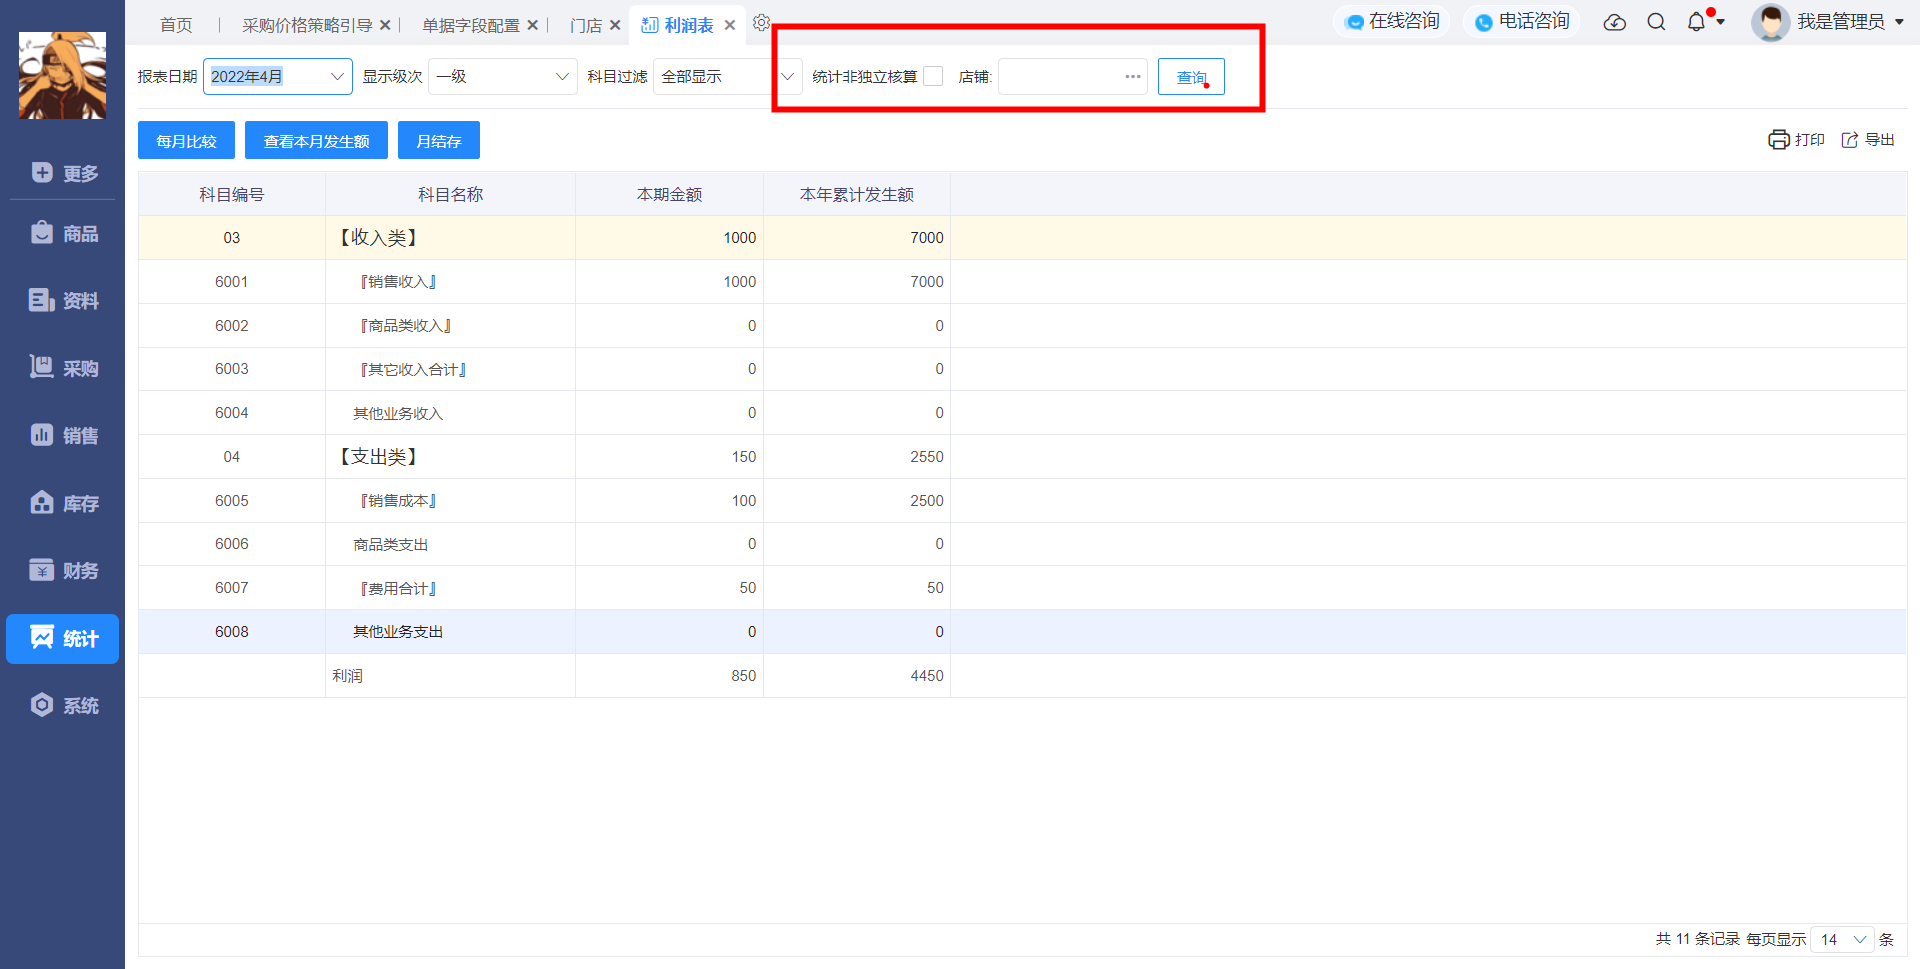
Task: Open the notification bell icon
Action: [1697, 22]
